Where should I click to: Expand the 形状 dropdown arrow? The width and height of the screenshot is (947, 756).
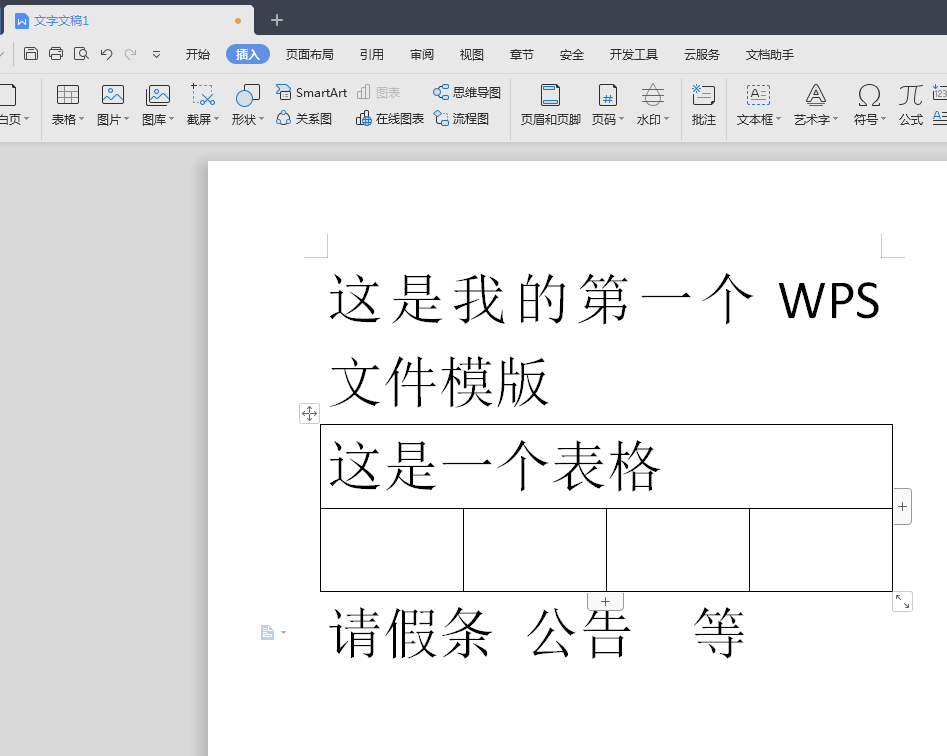[x=262, y=120]
